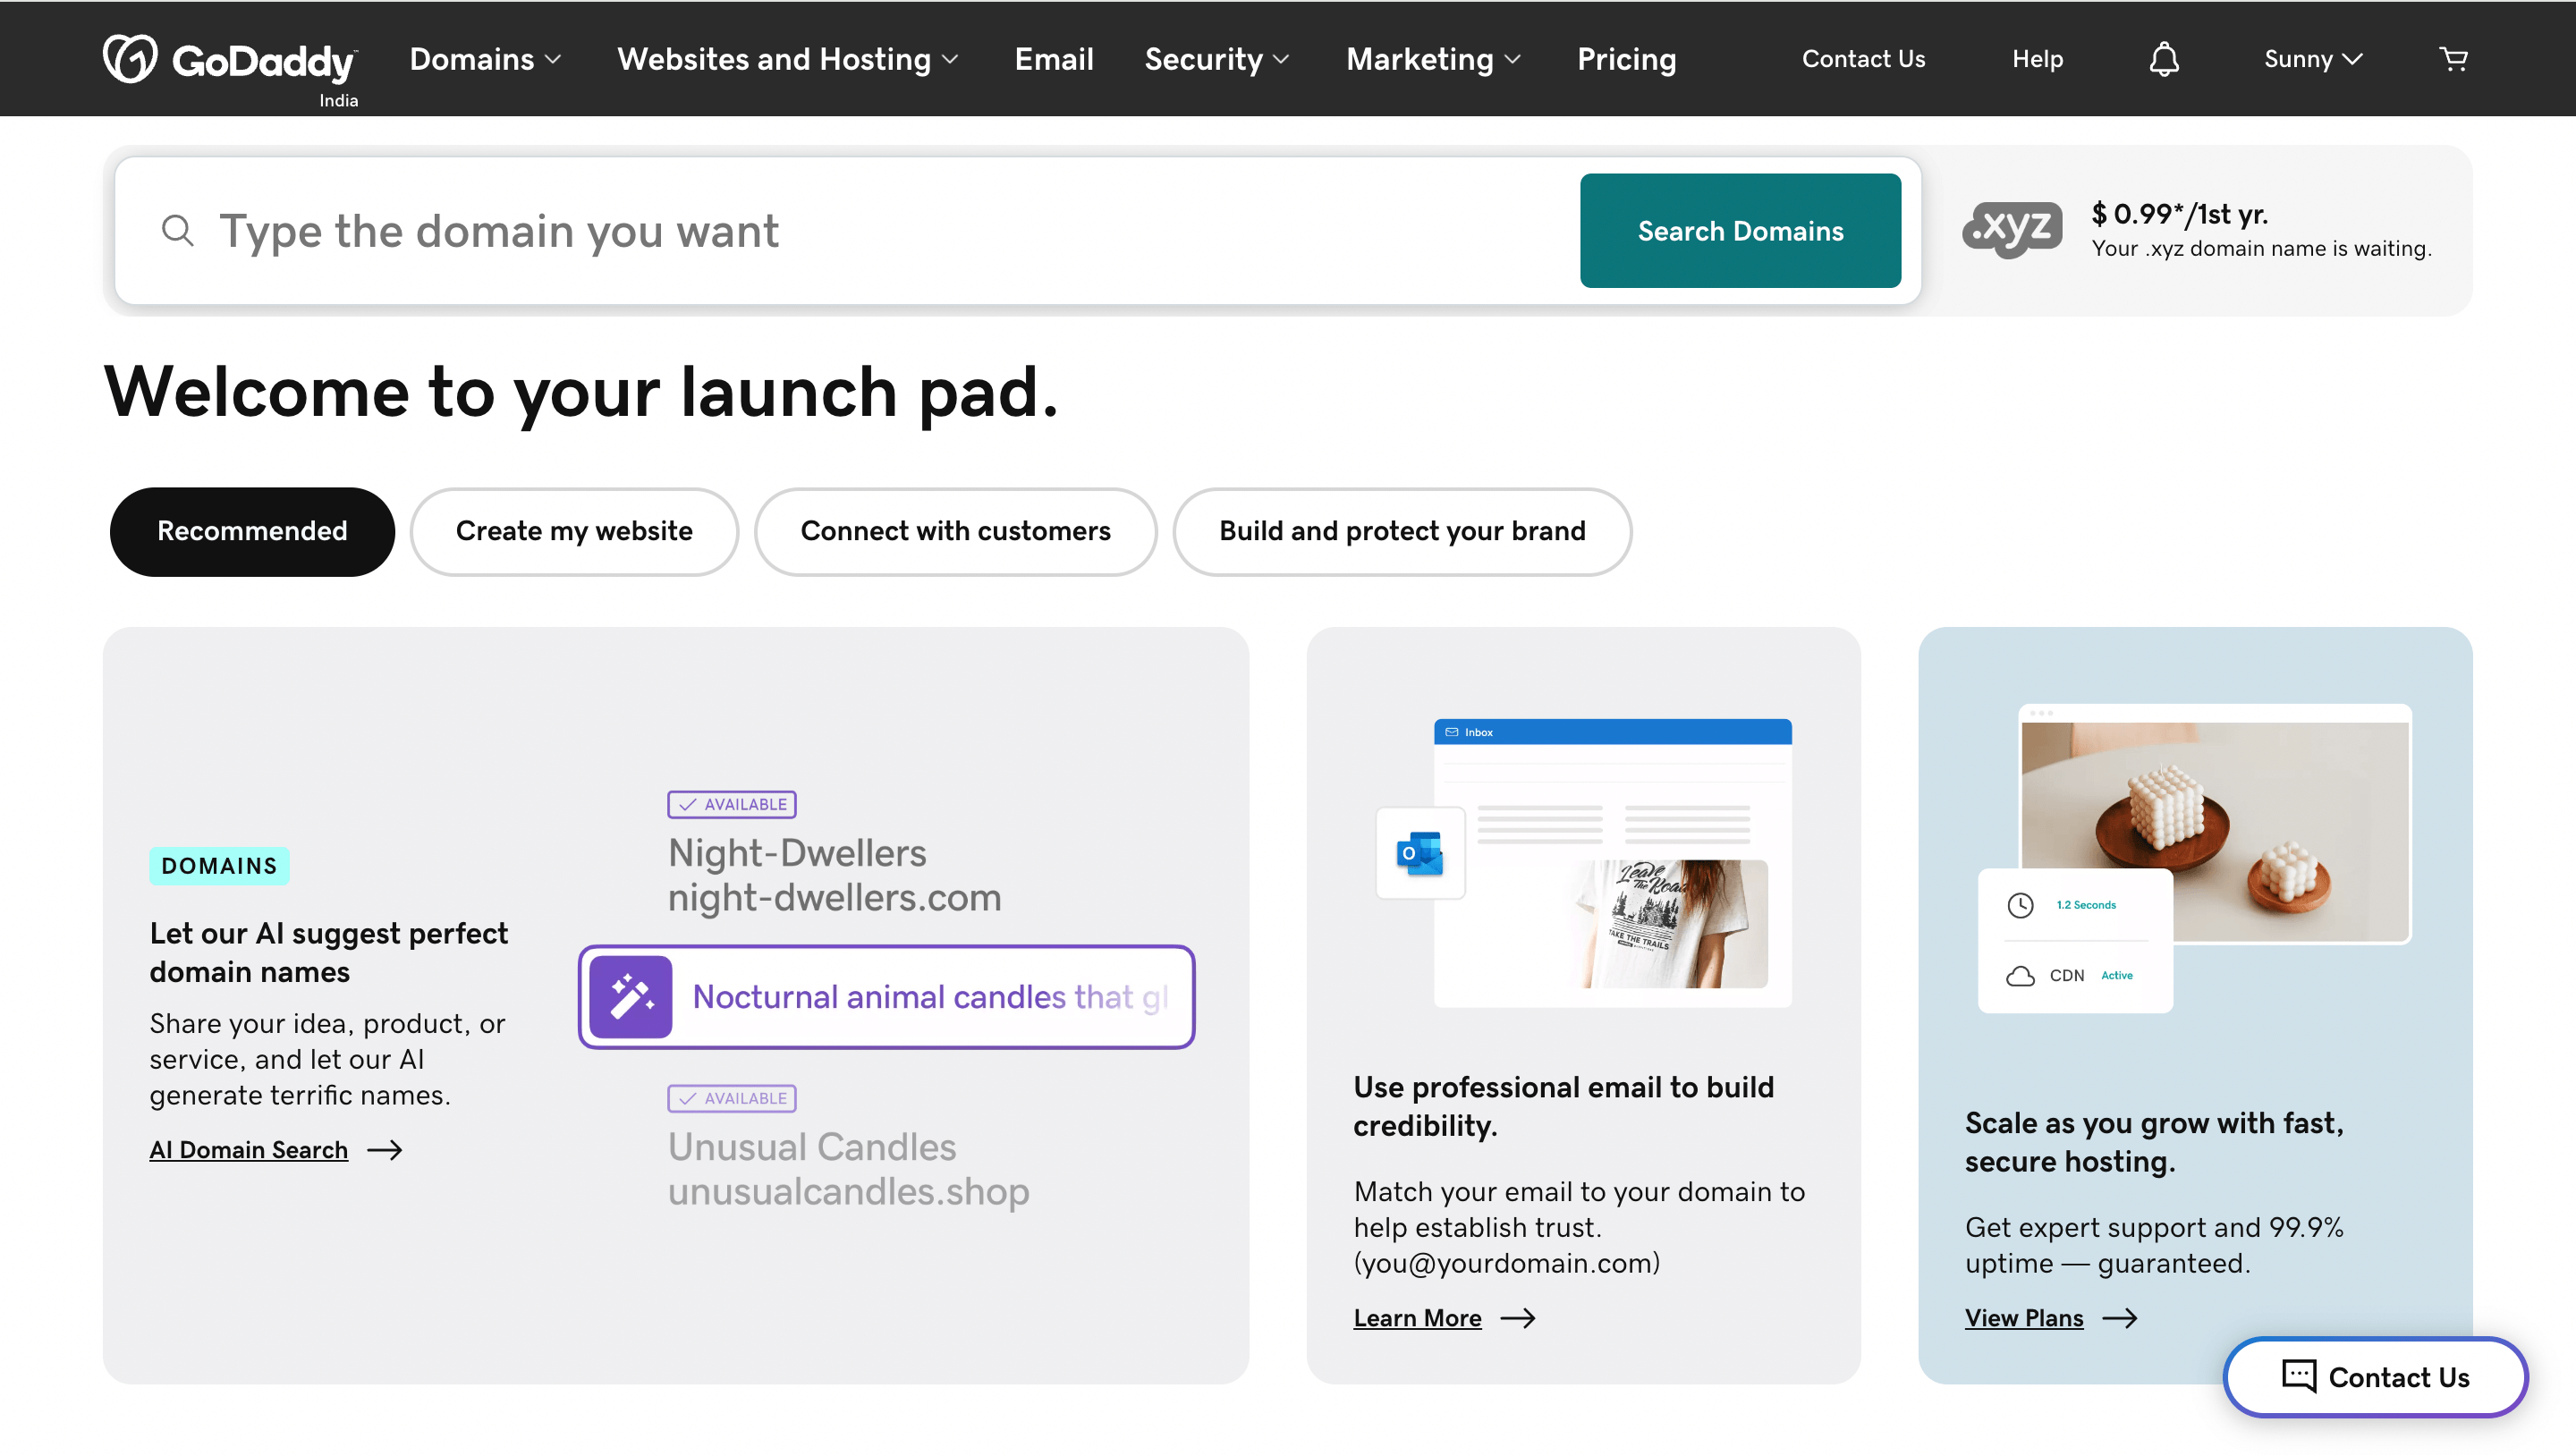Select Build and protect your brand tab
The height and width of the screenshot is (1456, 2576).
click(1402, 531)
